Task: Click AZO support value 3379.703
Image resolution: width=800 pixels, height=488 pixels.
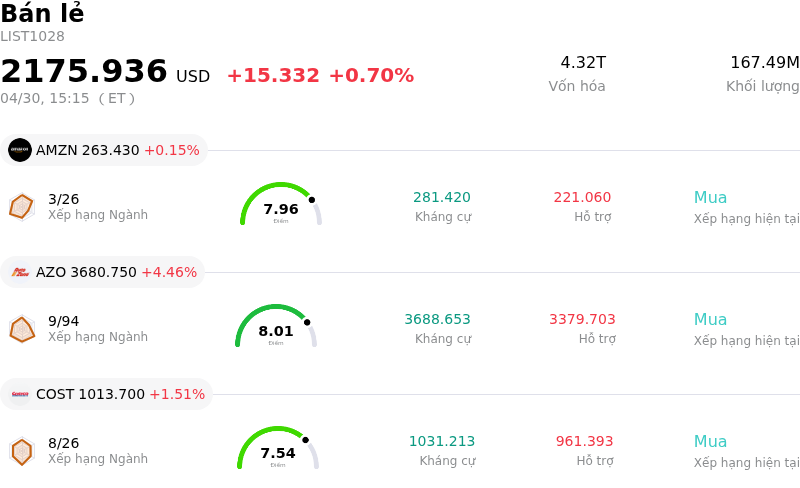Action: pos(582,319)
